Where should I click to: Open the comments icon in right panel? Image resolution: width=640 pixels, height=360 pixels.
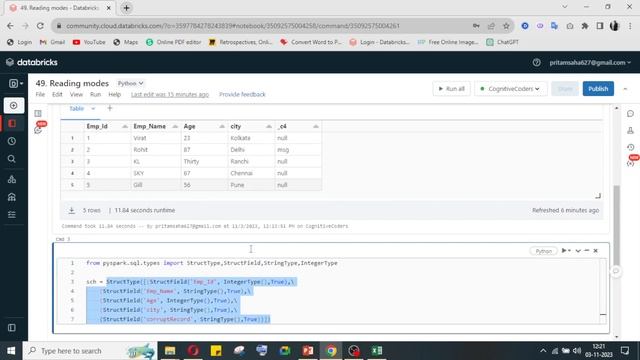point(631,114)
